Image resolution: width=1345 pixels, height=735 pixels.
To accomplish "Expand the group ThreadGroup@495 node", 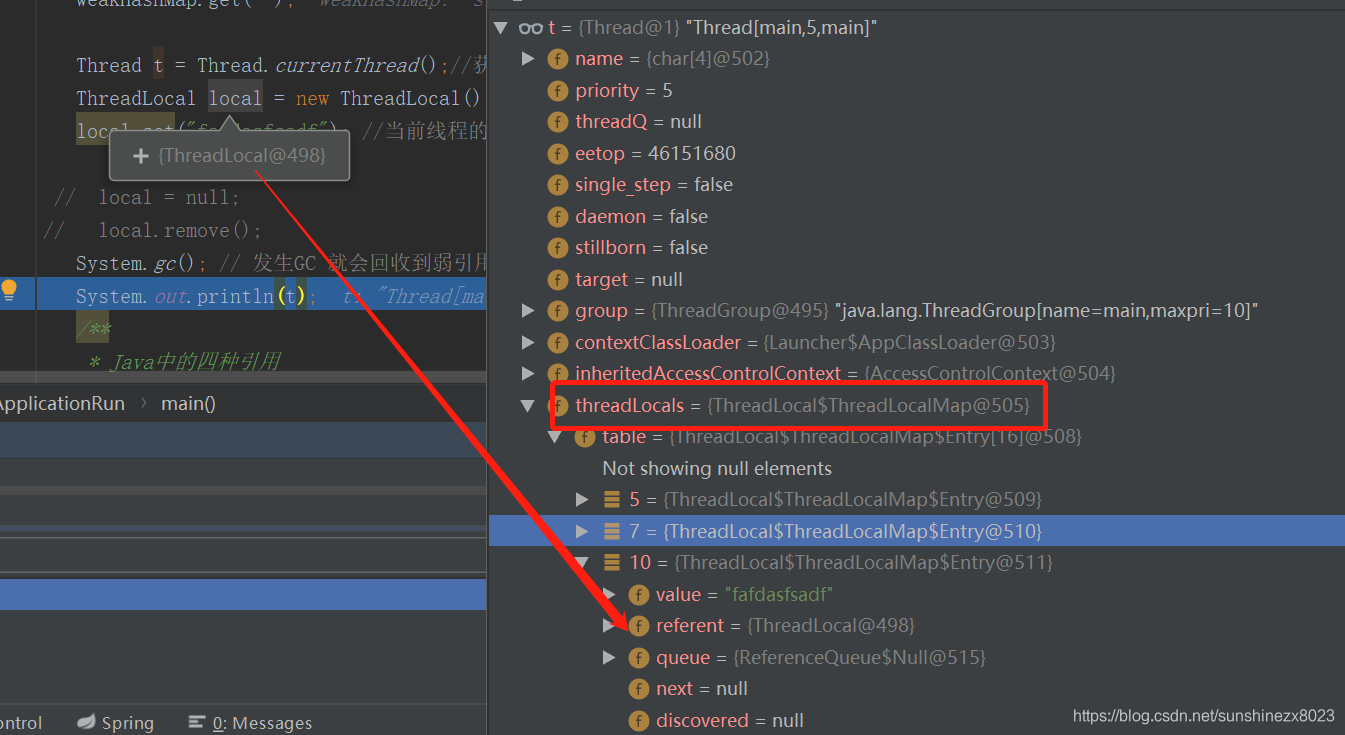I will (x=528, y=310).
